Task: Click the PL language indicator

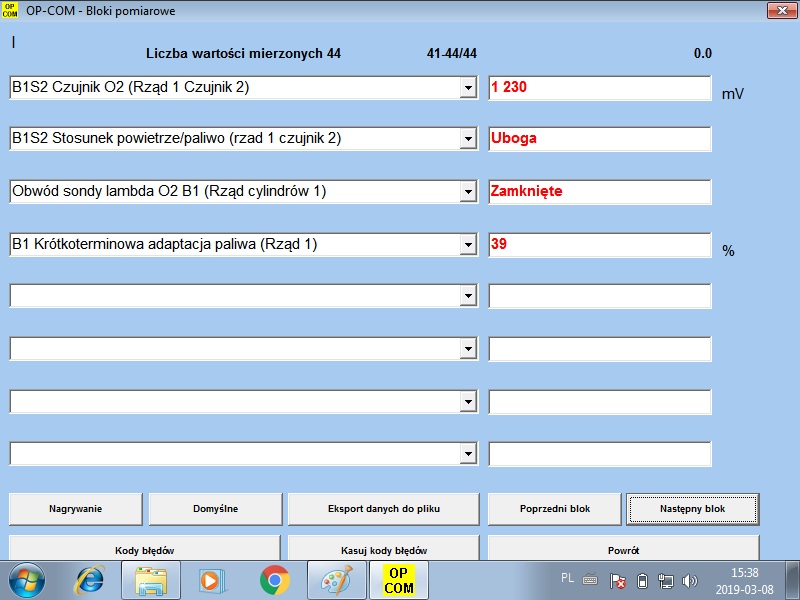Action: tap(567, 578)
